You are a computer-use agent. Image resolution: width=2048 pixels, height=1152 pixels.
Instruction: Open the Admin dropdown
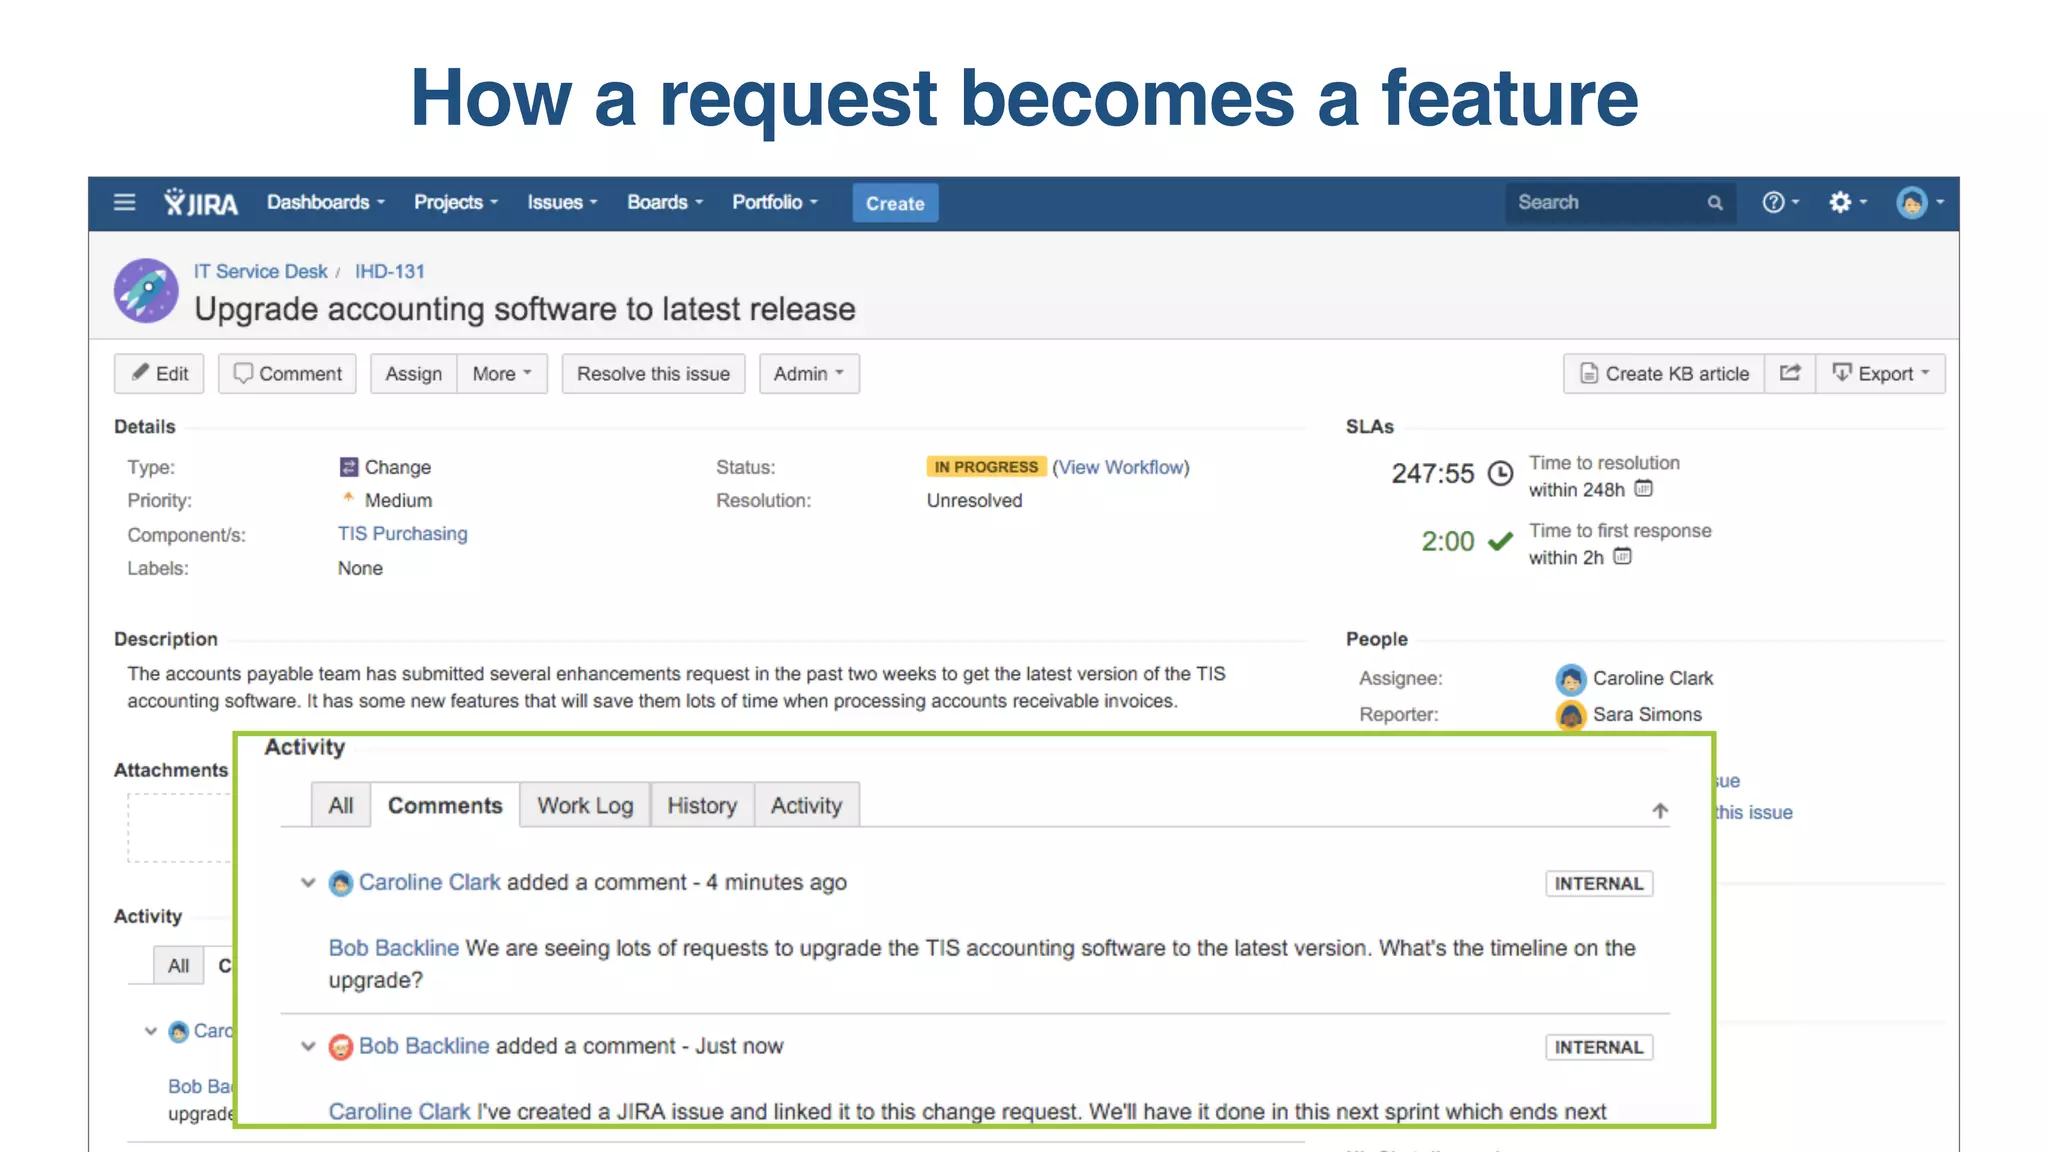pyautogui.click(x=809, y=373)
